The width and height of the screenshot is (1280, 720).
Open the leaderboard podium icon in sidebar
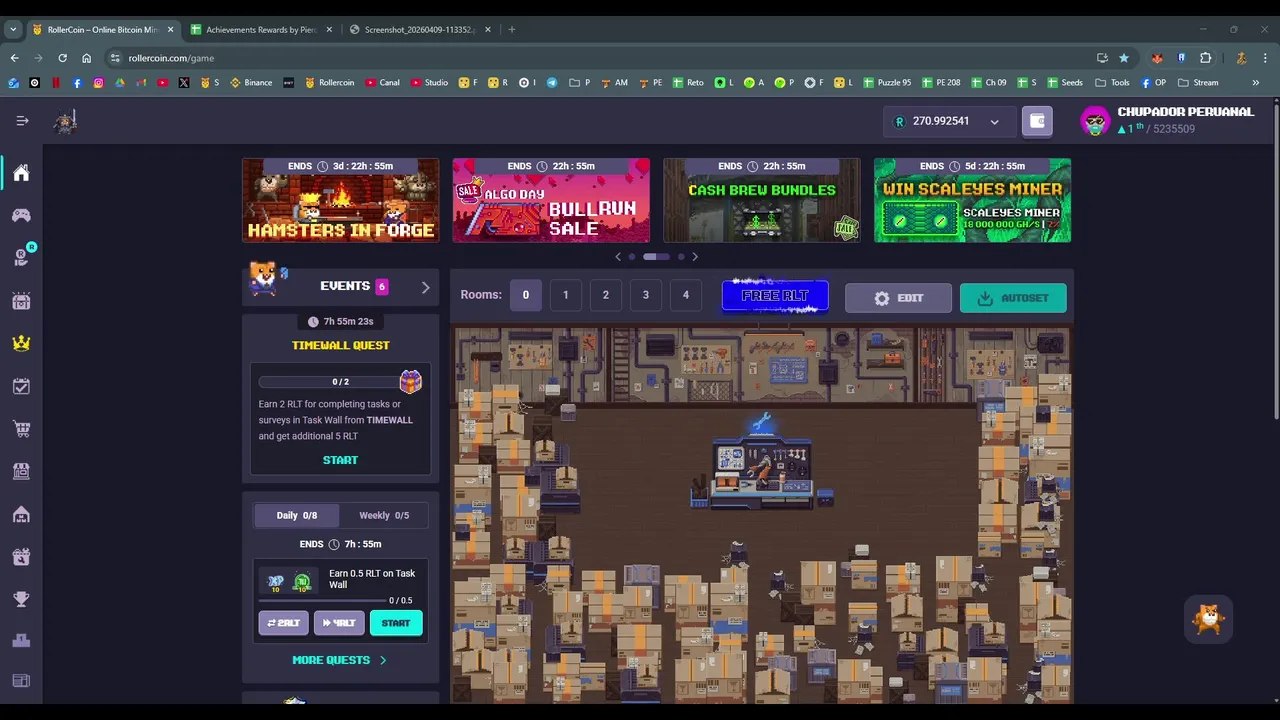[21, 640]
